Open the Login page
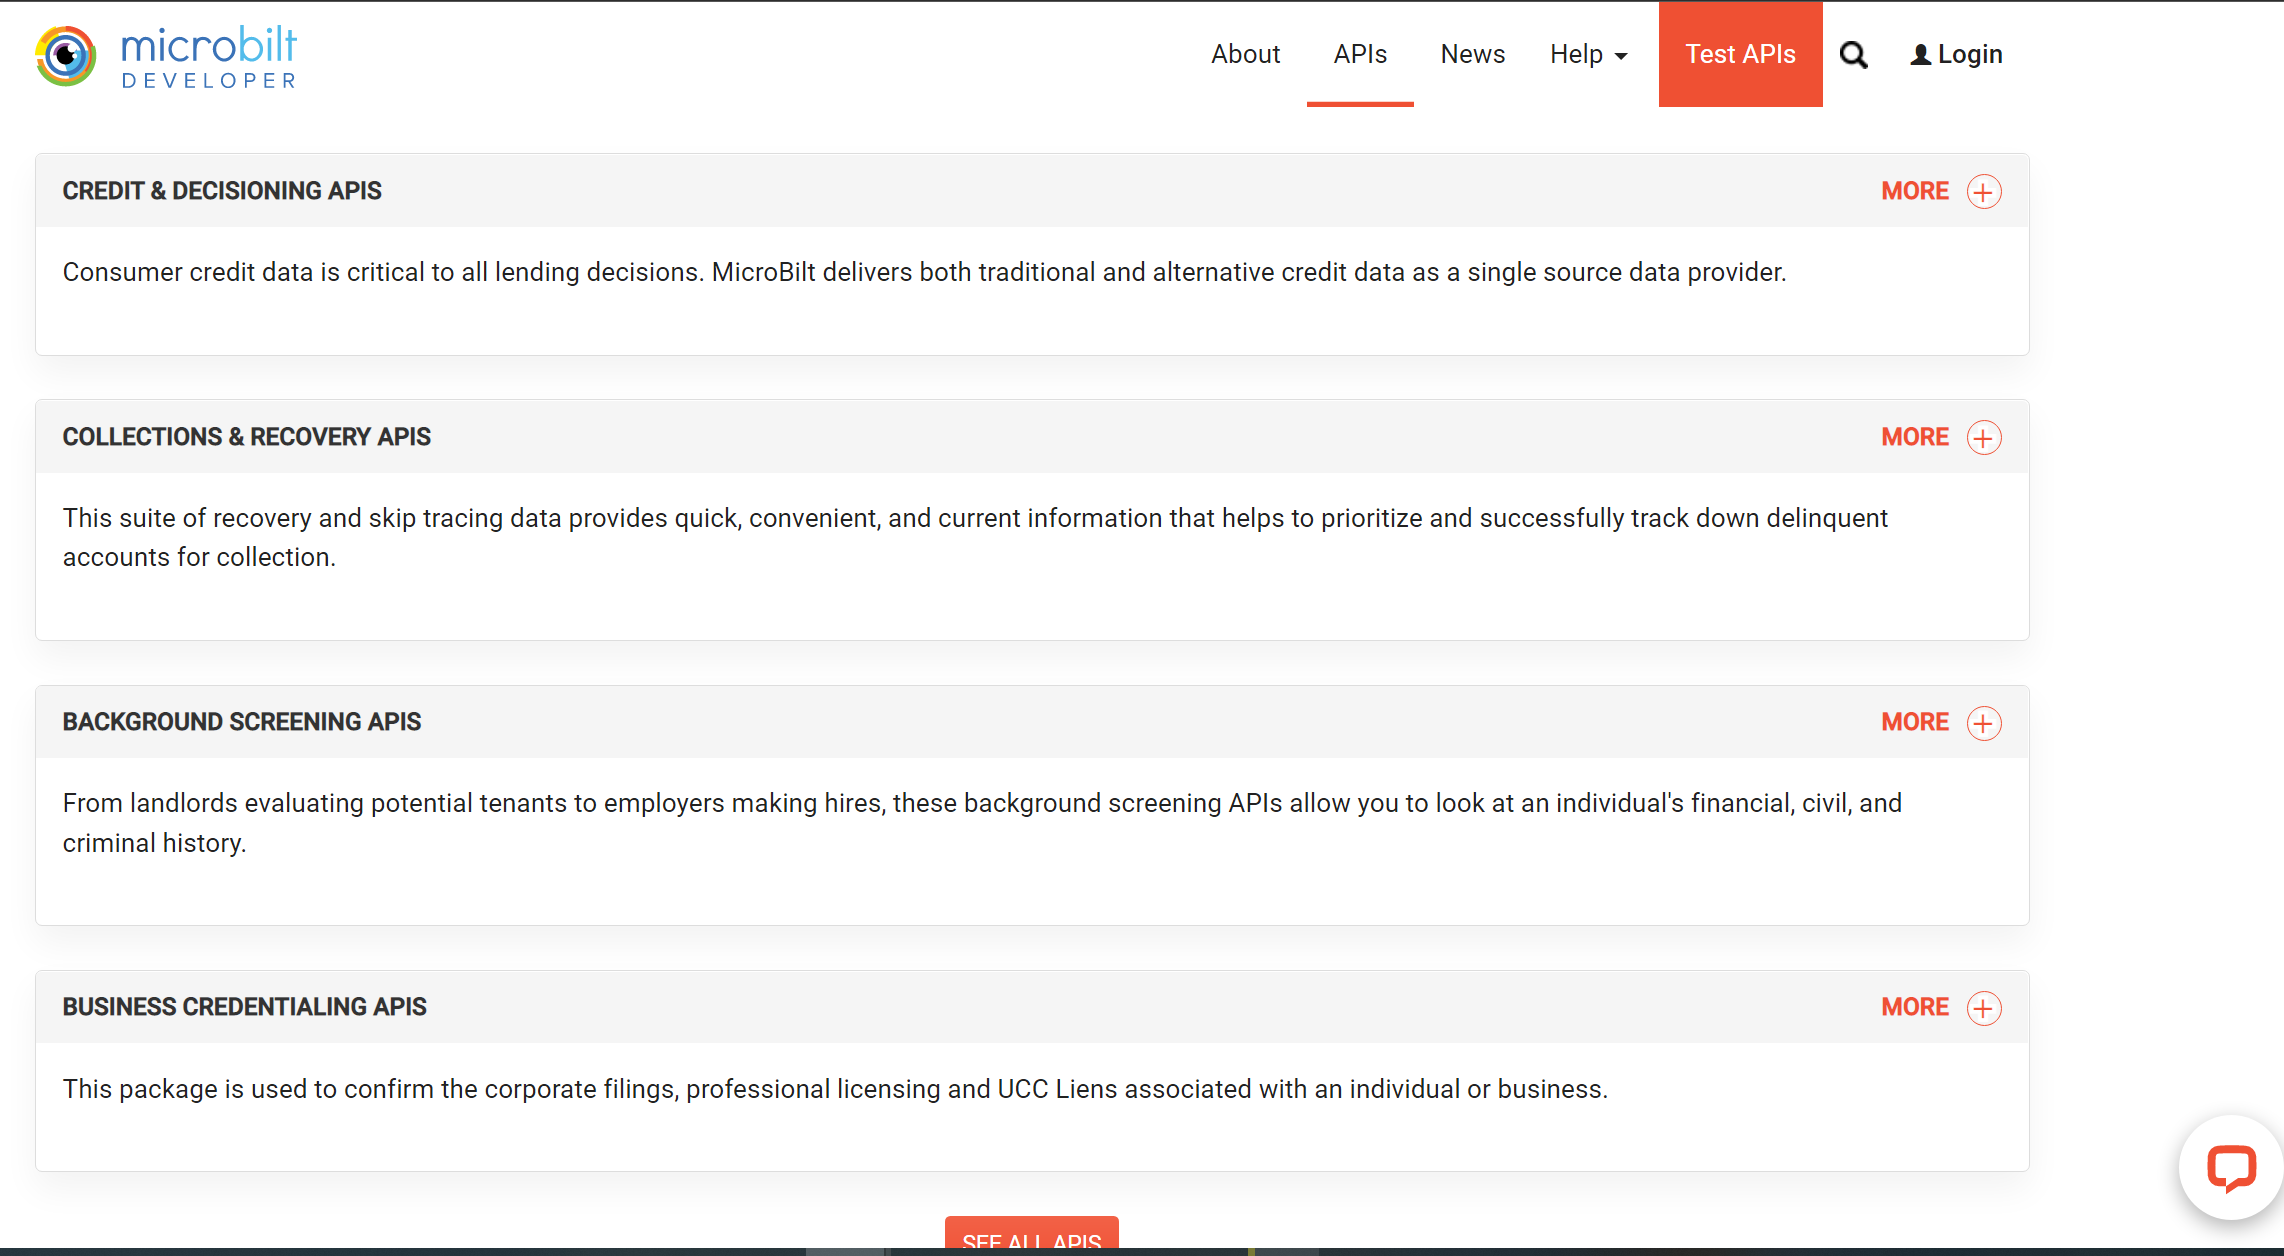Image resolution: width=2284 pixels, height=1256 pixels. [1966, 54]
